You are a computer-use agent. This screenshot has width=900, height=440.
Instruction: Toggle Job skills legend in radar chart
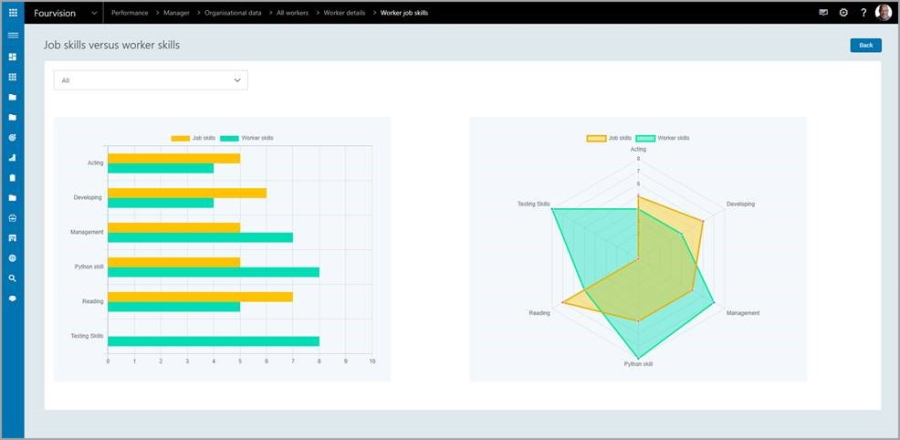click(609, 138)
